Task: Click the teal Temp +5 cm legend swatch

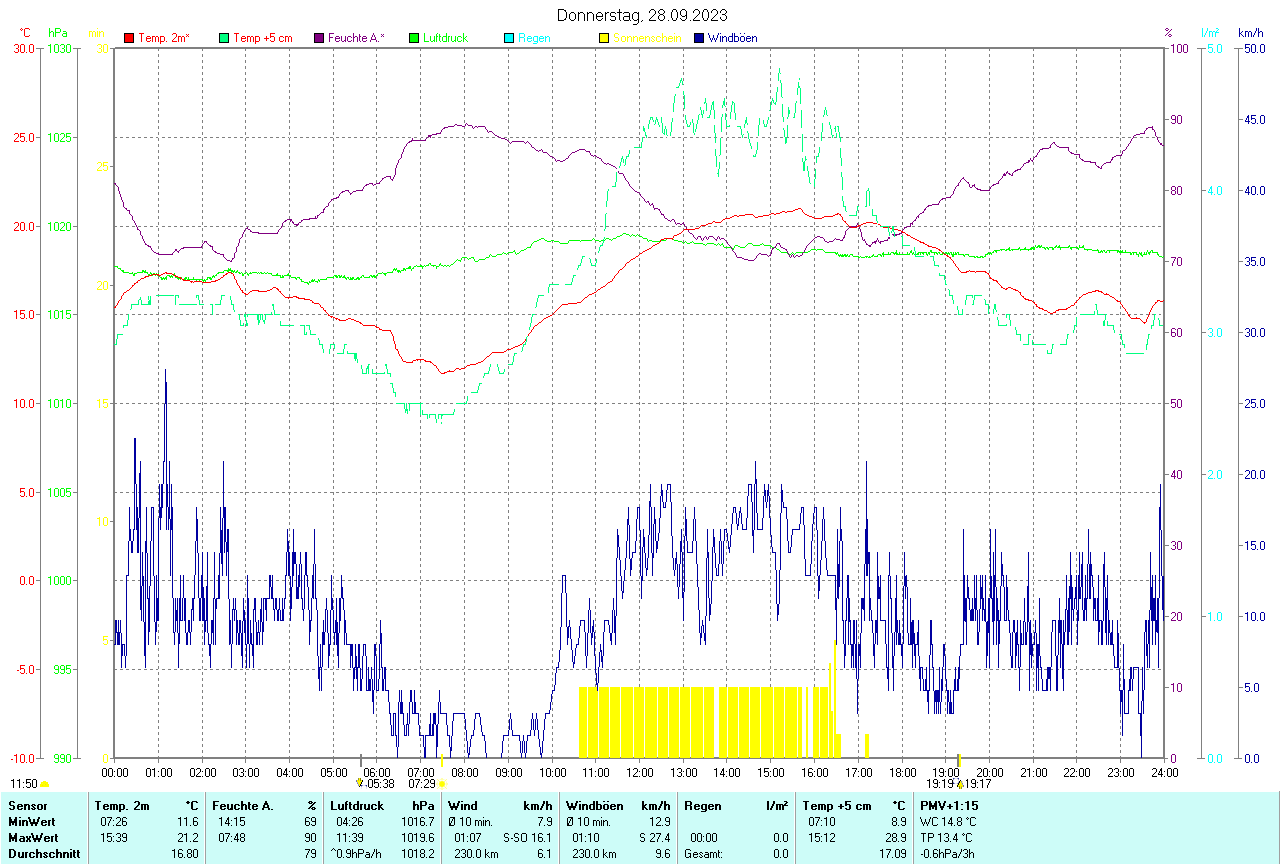Action: click(x=224, y=38)
